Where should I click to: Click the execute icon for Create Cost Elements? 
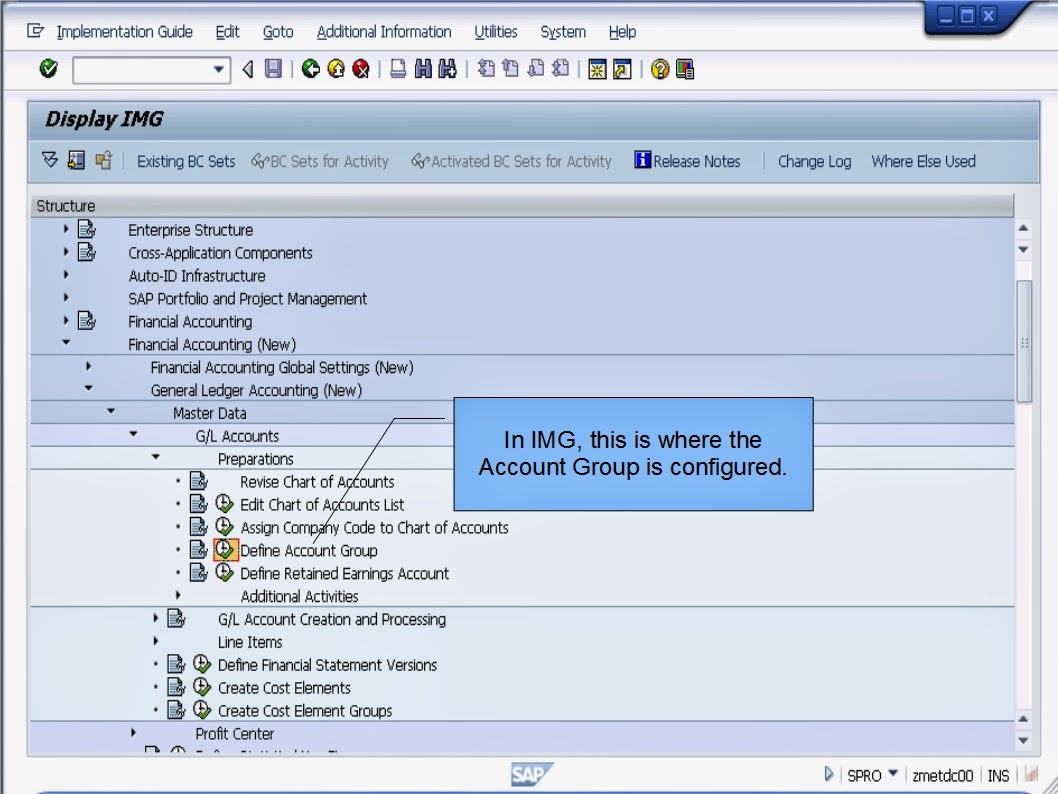[x=202, y=687]
